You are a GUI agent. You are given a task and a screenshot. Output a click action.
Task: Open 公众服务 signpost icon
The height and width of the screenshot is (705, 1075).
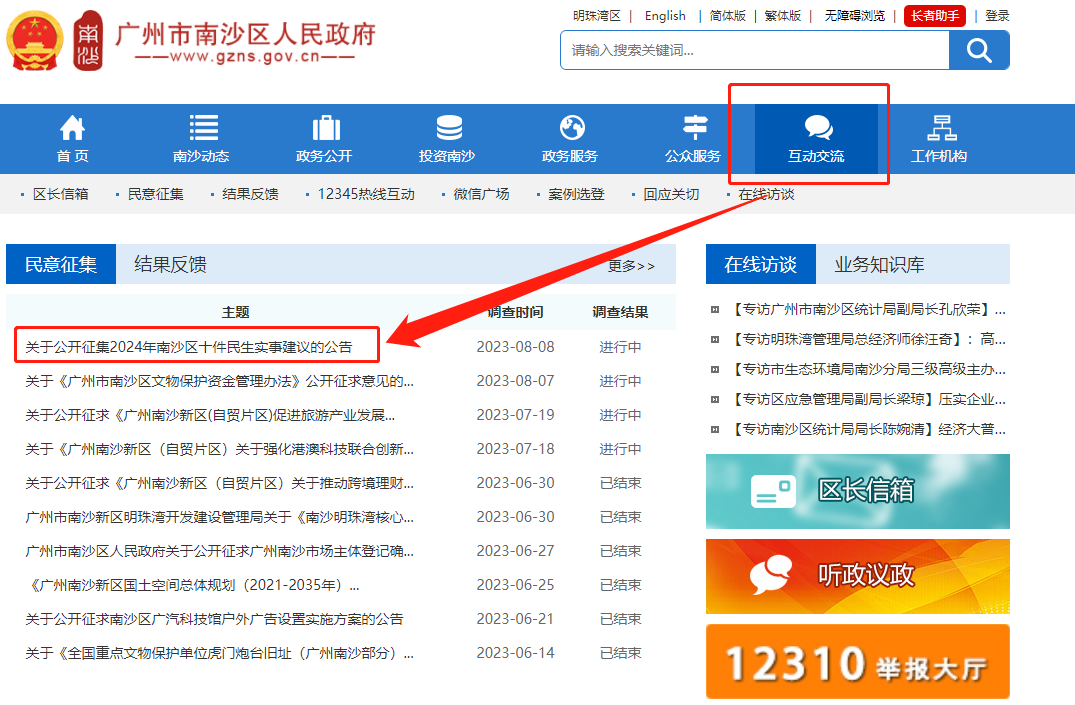694,129
